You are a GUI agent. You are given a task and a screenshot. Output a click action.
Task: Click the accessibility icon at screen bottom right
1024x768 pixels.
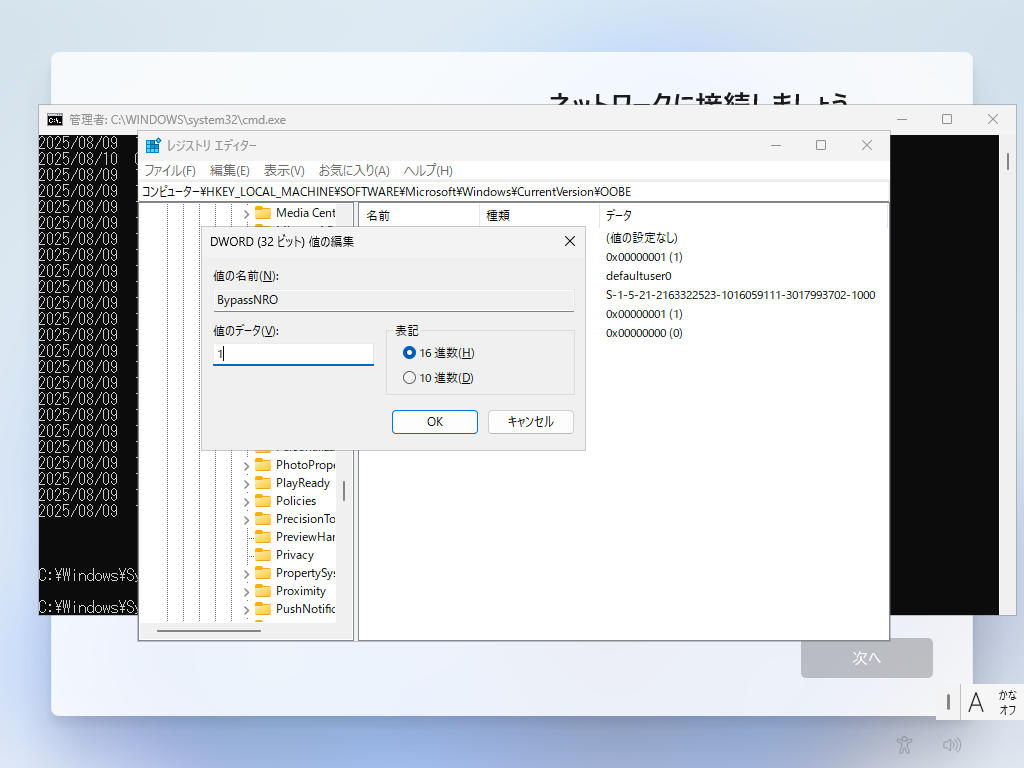point(904,744)
